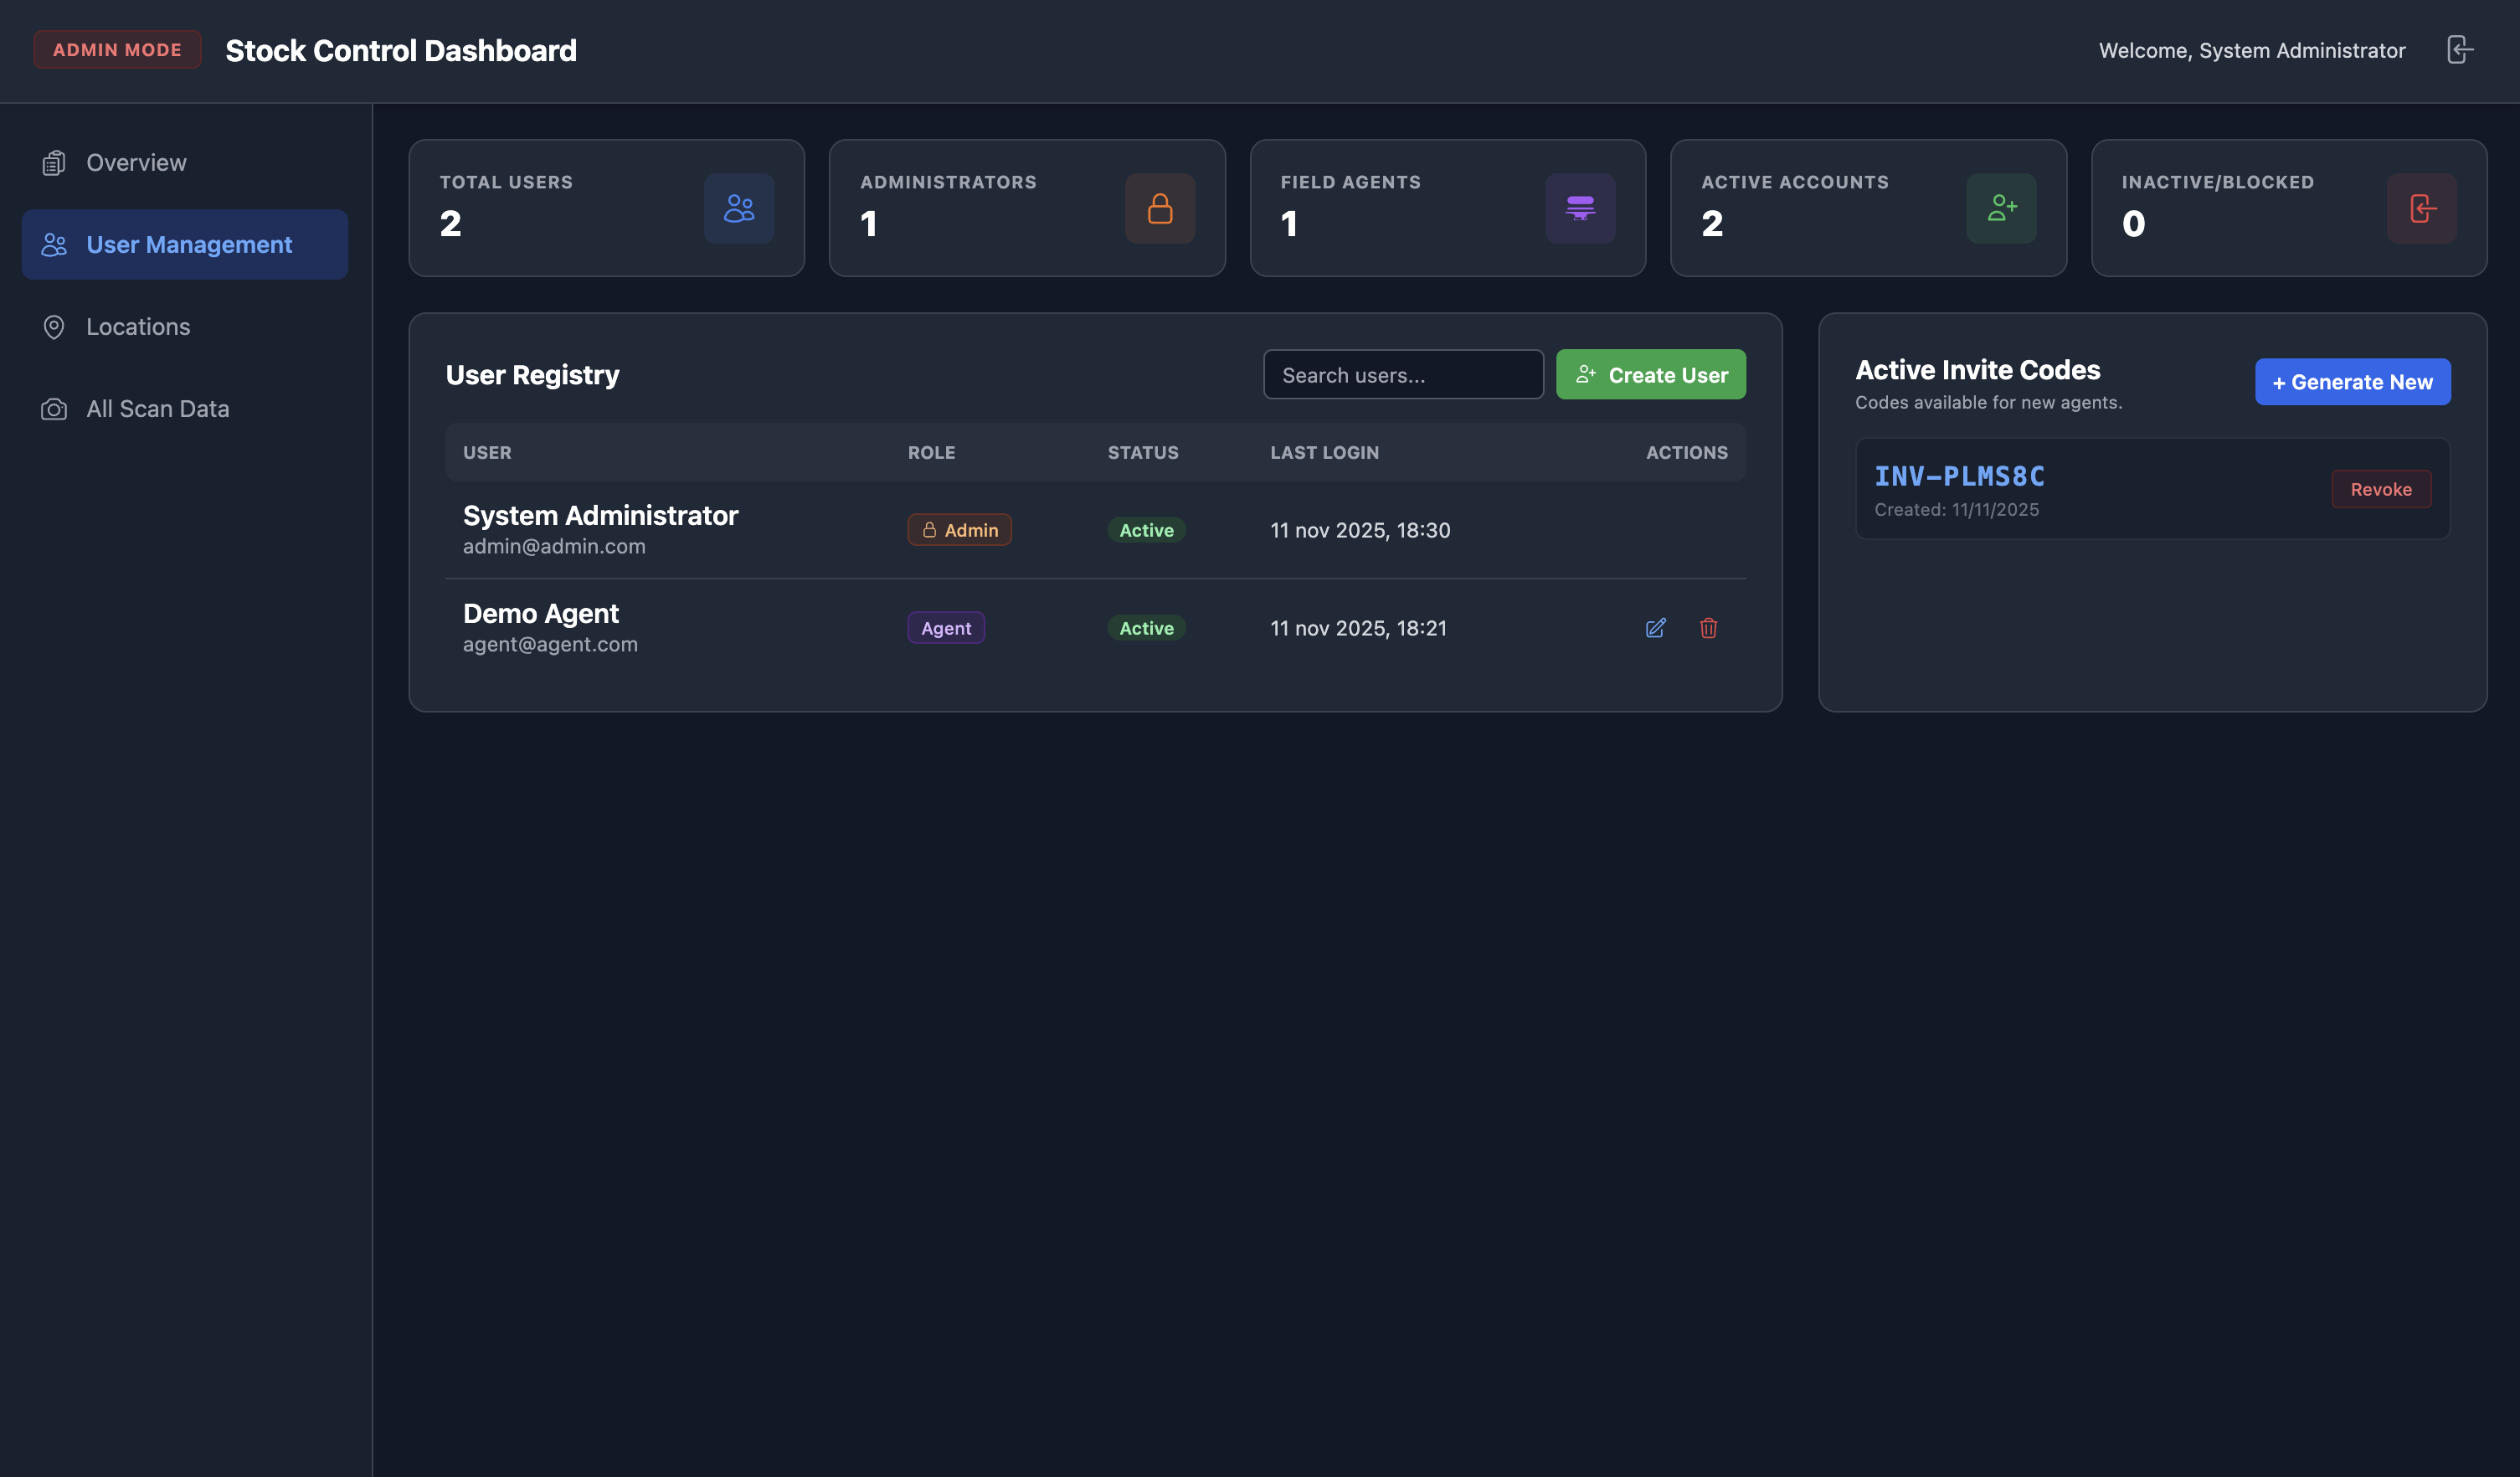2520x1477 pixels.
Task: Go to the Locations page
Action: tap(138, 327)
